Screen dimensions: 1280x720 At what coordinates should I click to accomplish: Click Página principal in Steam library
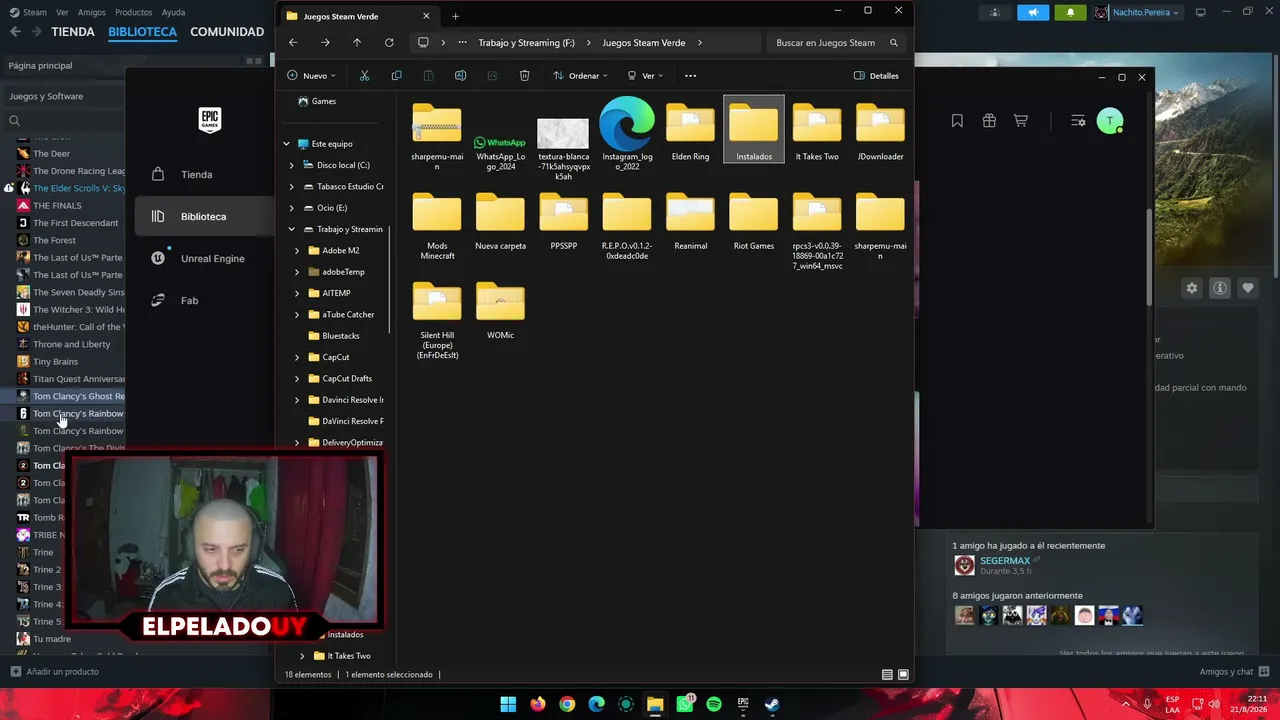pos(40,66)
